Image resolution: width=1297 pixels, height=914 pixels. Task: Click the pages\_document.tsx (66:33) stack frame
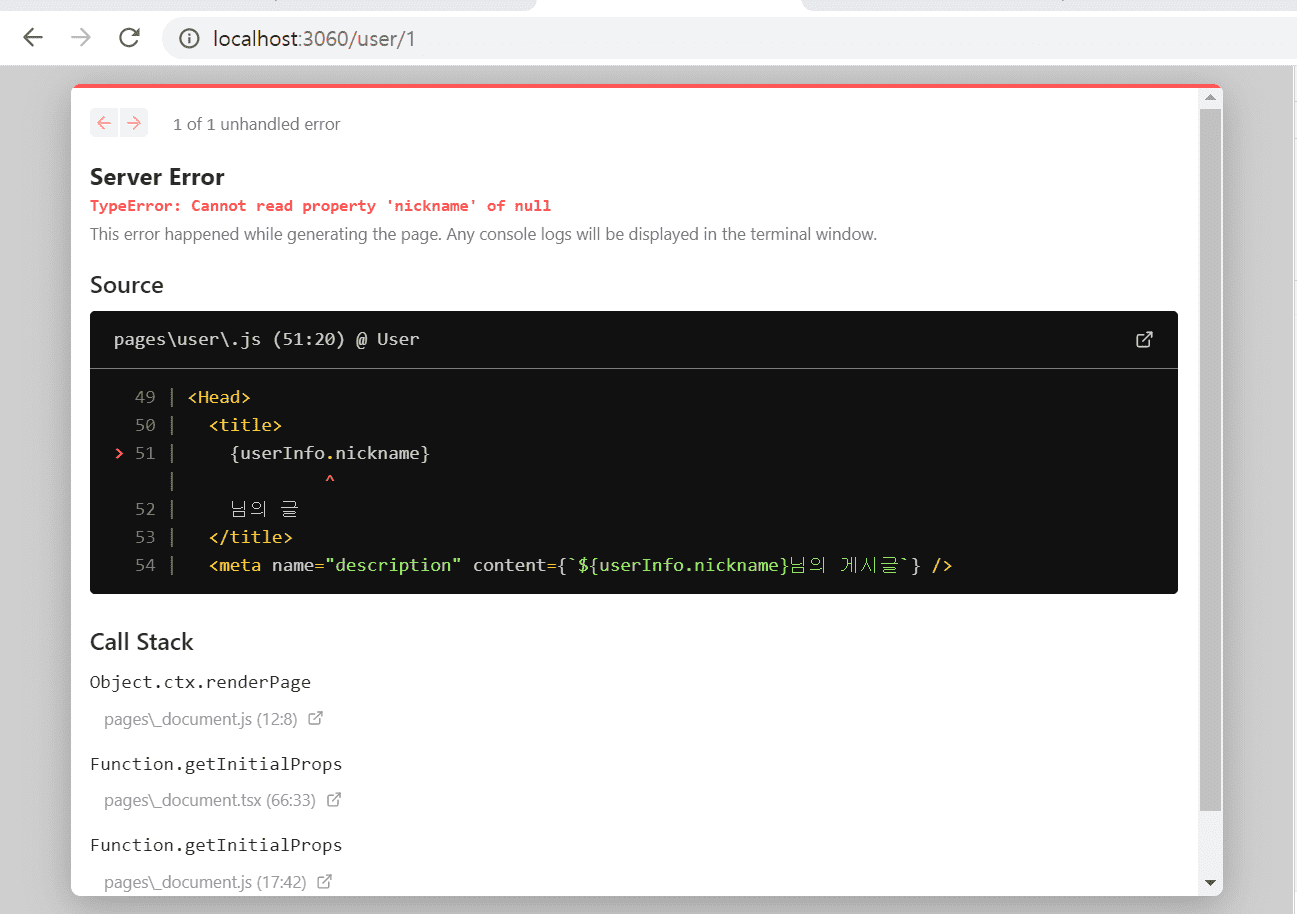click(210, 800)
